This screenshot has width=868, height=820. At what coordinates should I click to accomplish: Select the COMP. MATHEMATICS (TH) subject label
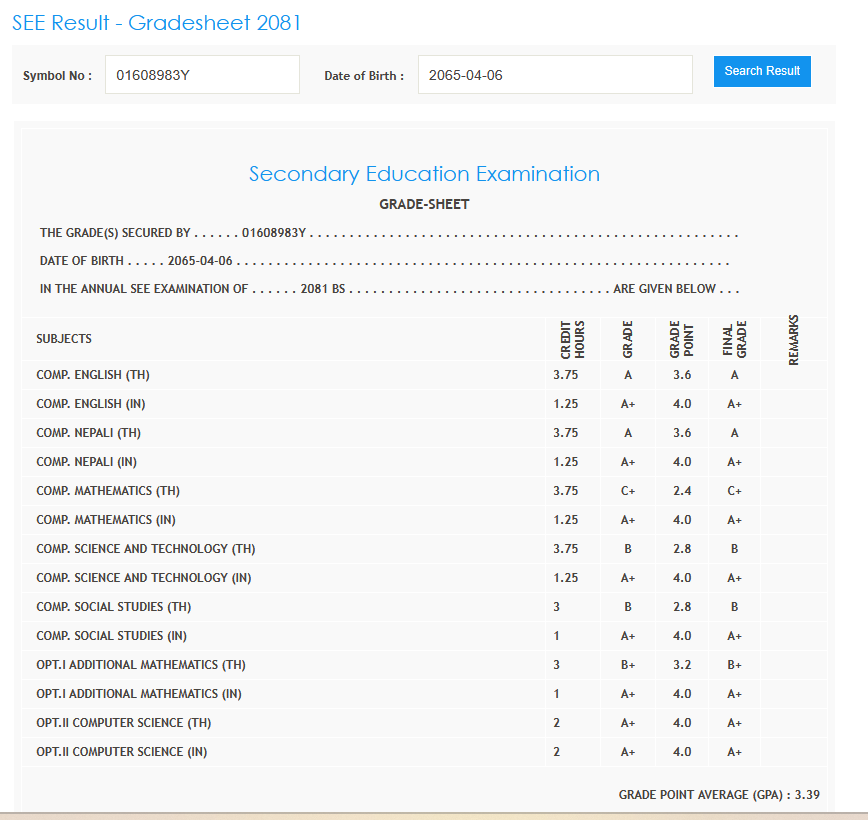click(x=108, y=491)
